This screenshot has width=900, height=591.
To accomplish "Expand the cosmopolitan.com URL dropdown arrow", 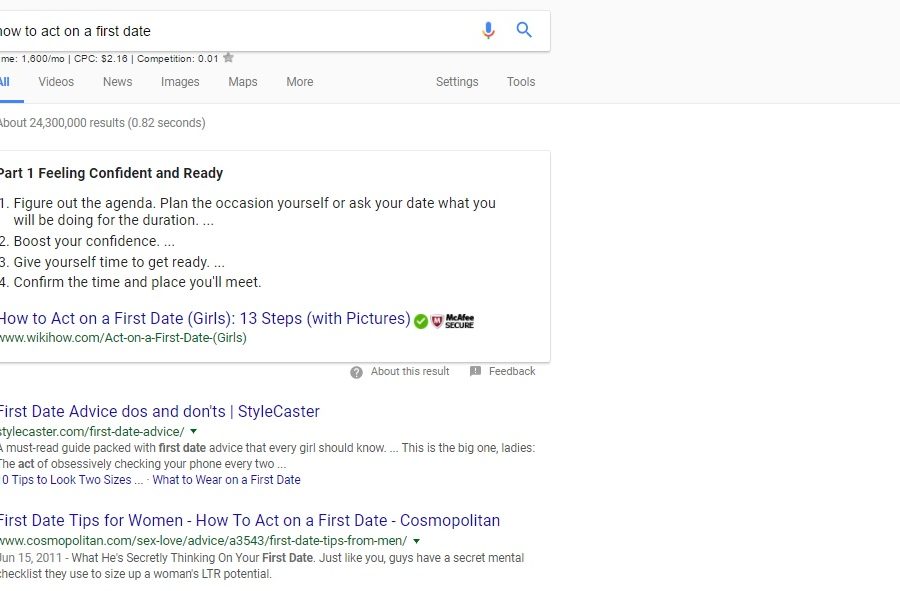I will coord(416,541).
